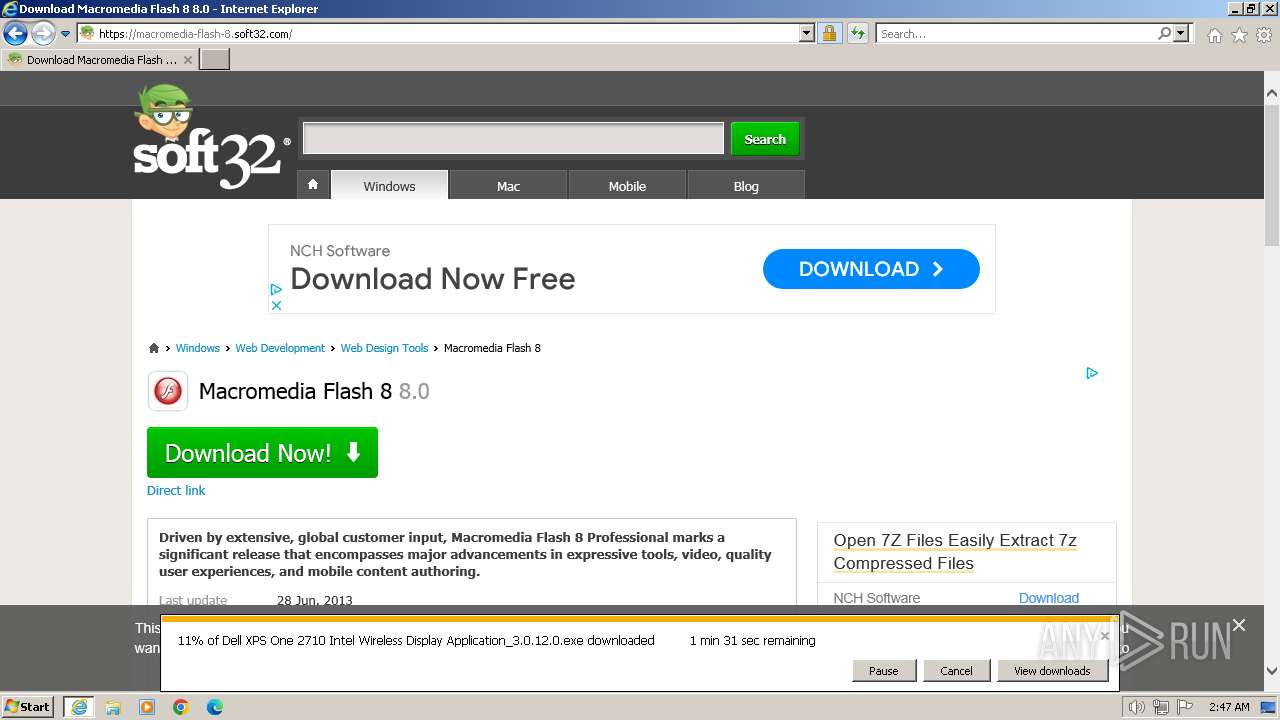Click the page scrollbar up arrow

coord(1272,94)
